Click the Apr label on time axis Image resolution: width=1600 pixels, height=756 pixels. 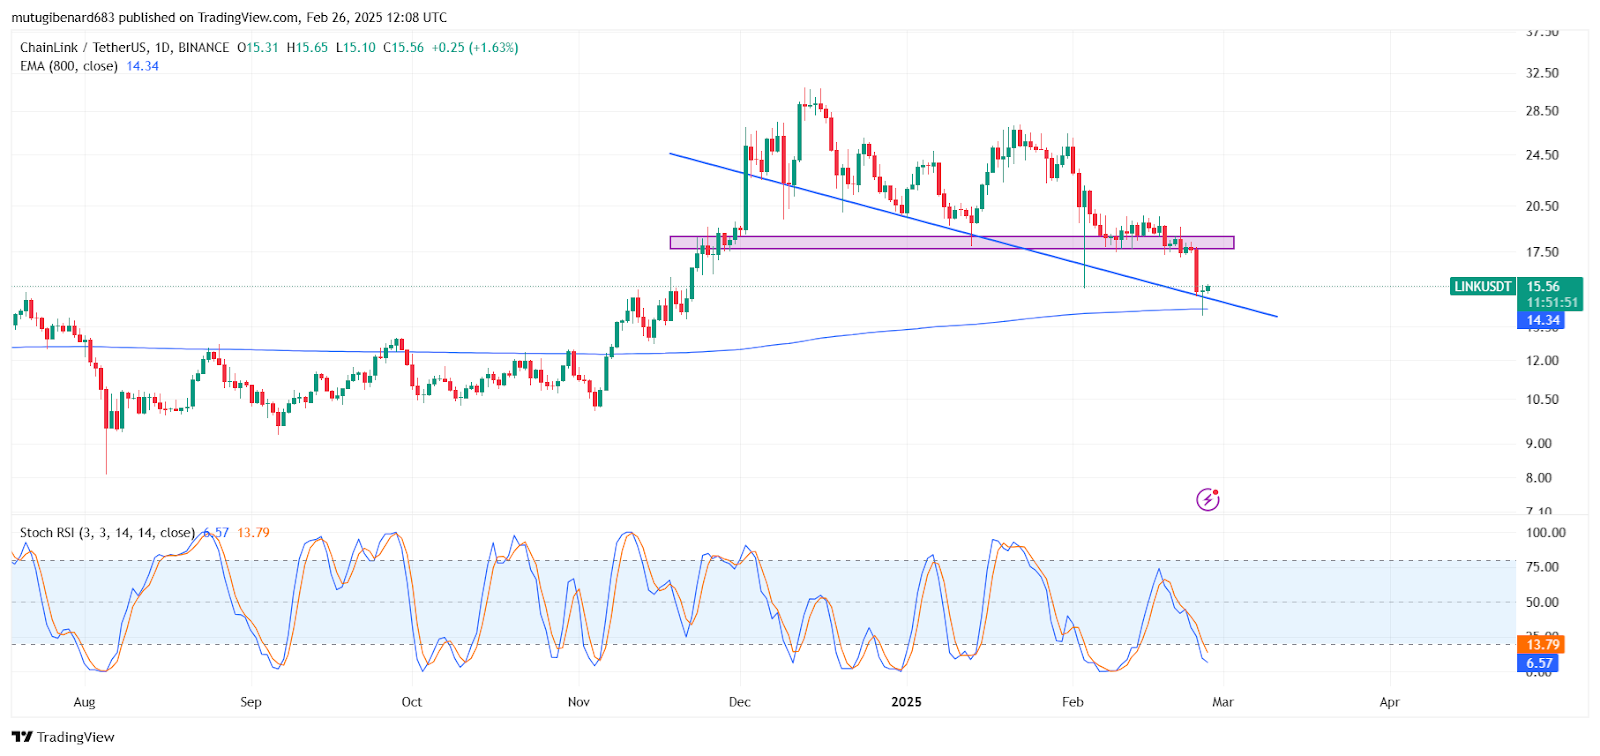click(1390, 702)
